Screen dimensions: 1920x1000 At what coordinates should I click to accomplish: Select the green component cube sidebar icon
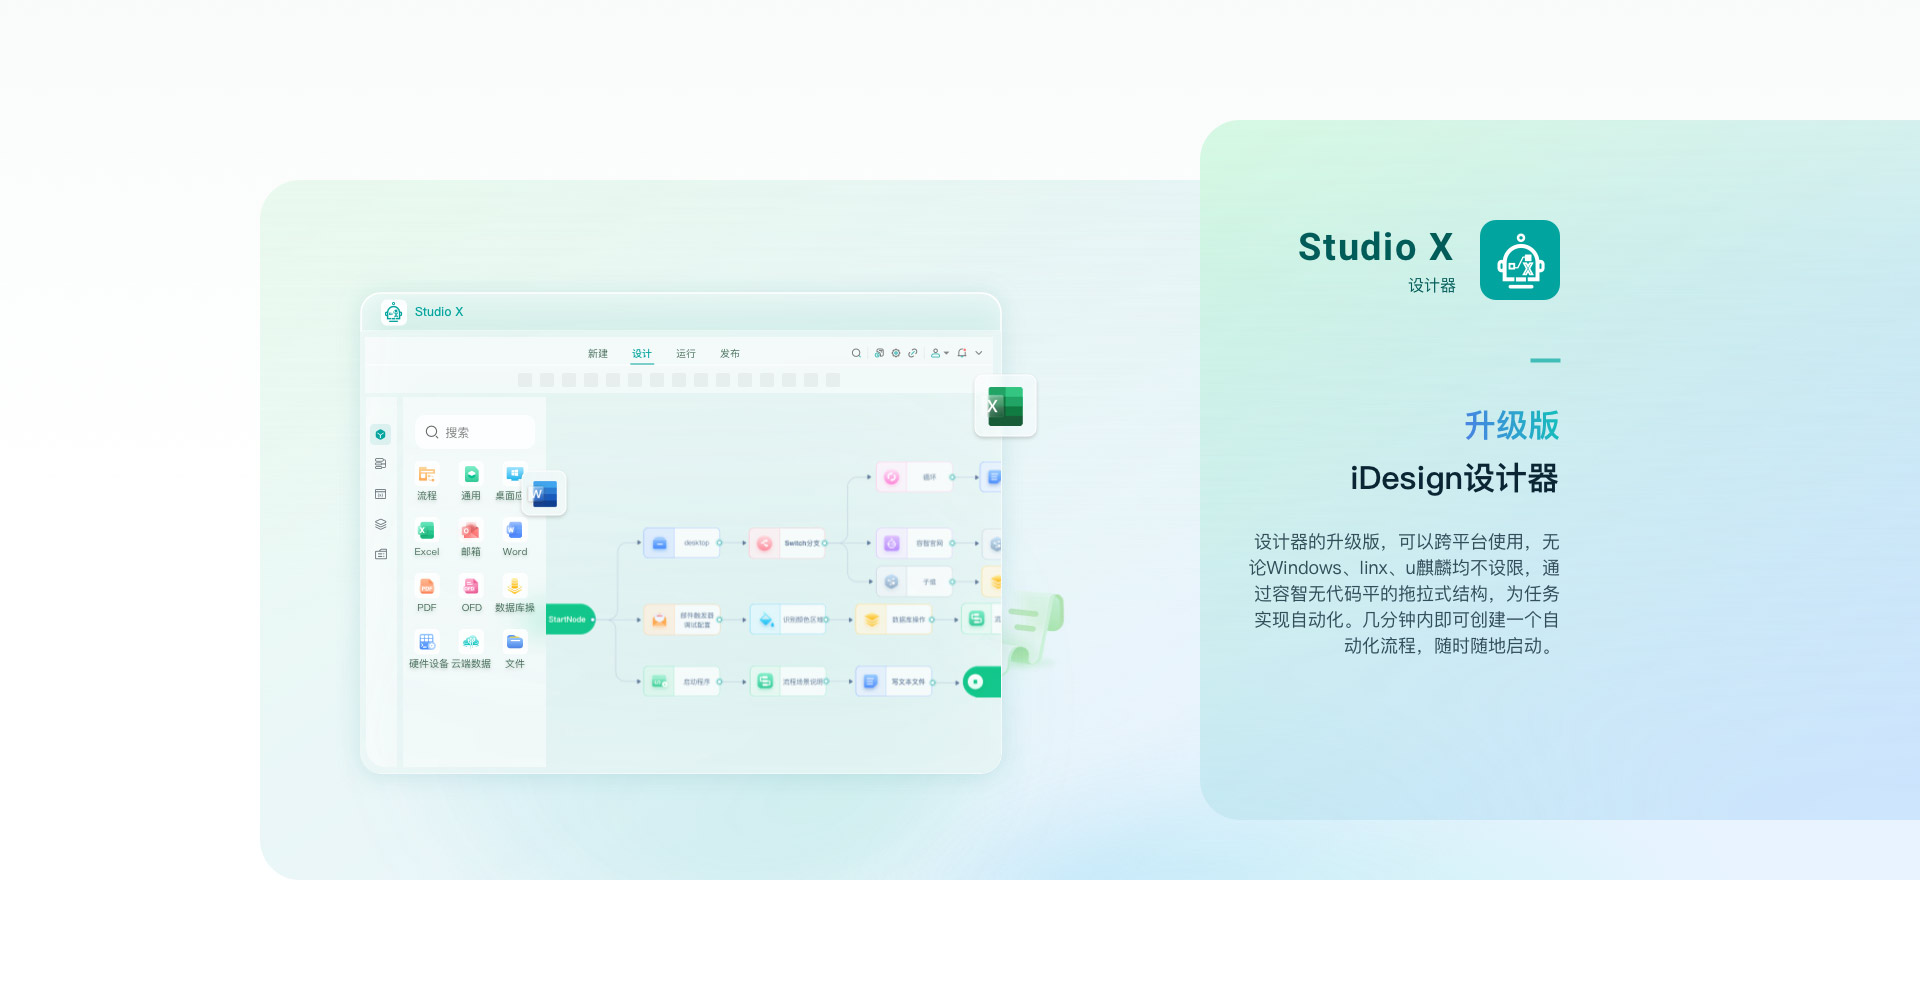pos(380,434)
